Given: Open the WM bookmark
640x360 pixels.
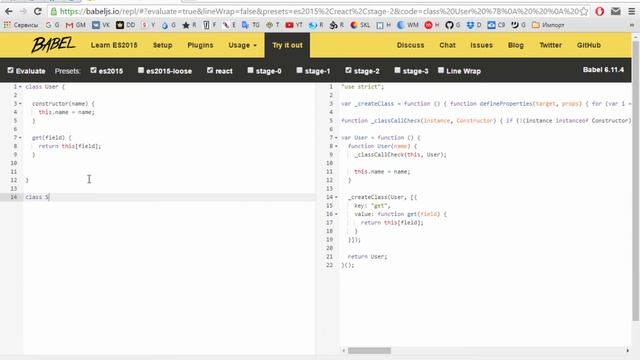Looking at the screenshot, I should [408, 25].
